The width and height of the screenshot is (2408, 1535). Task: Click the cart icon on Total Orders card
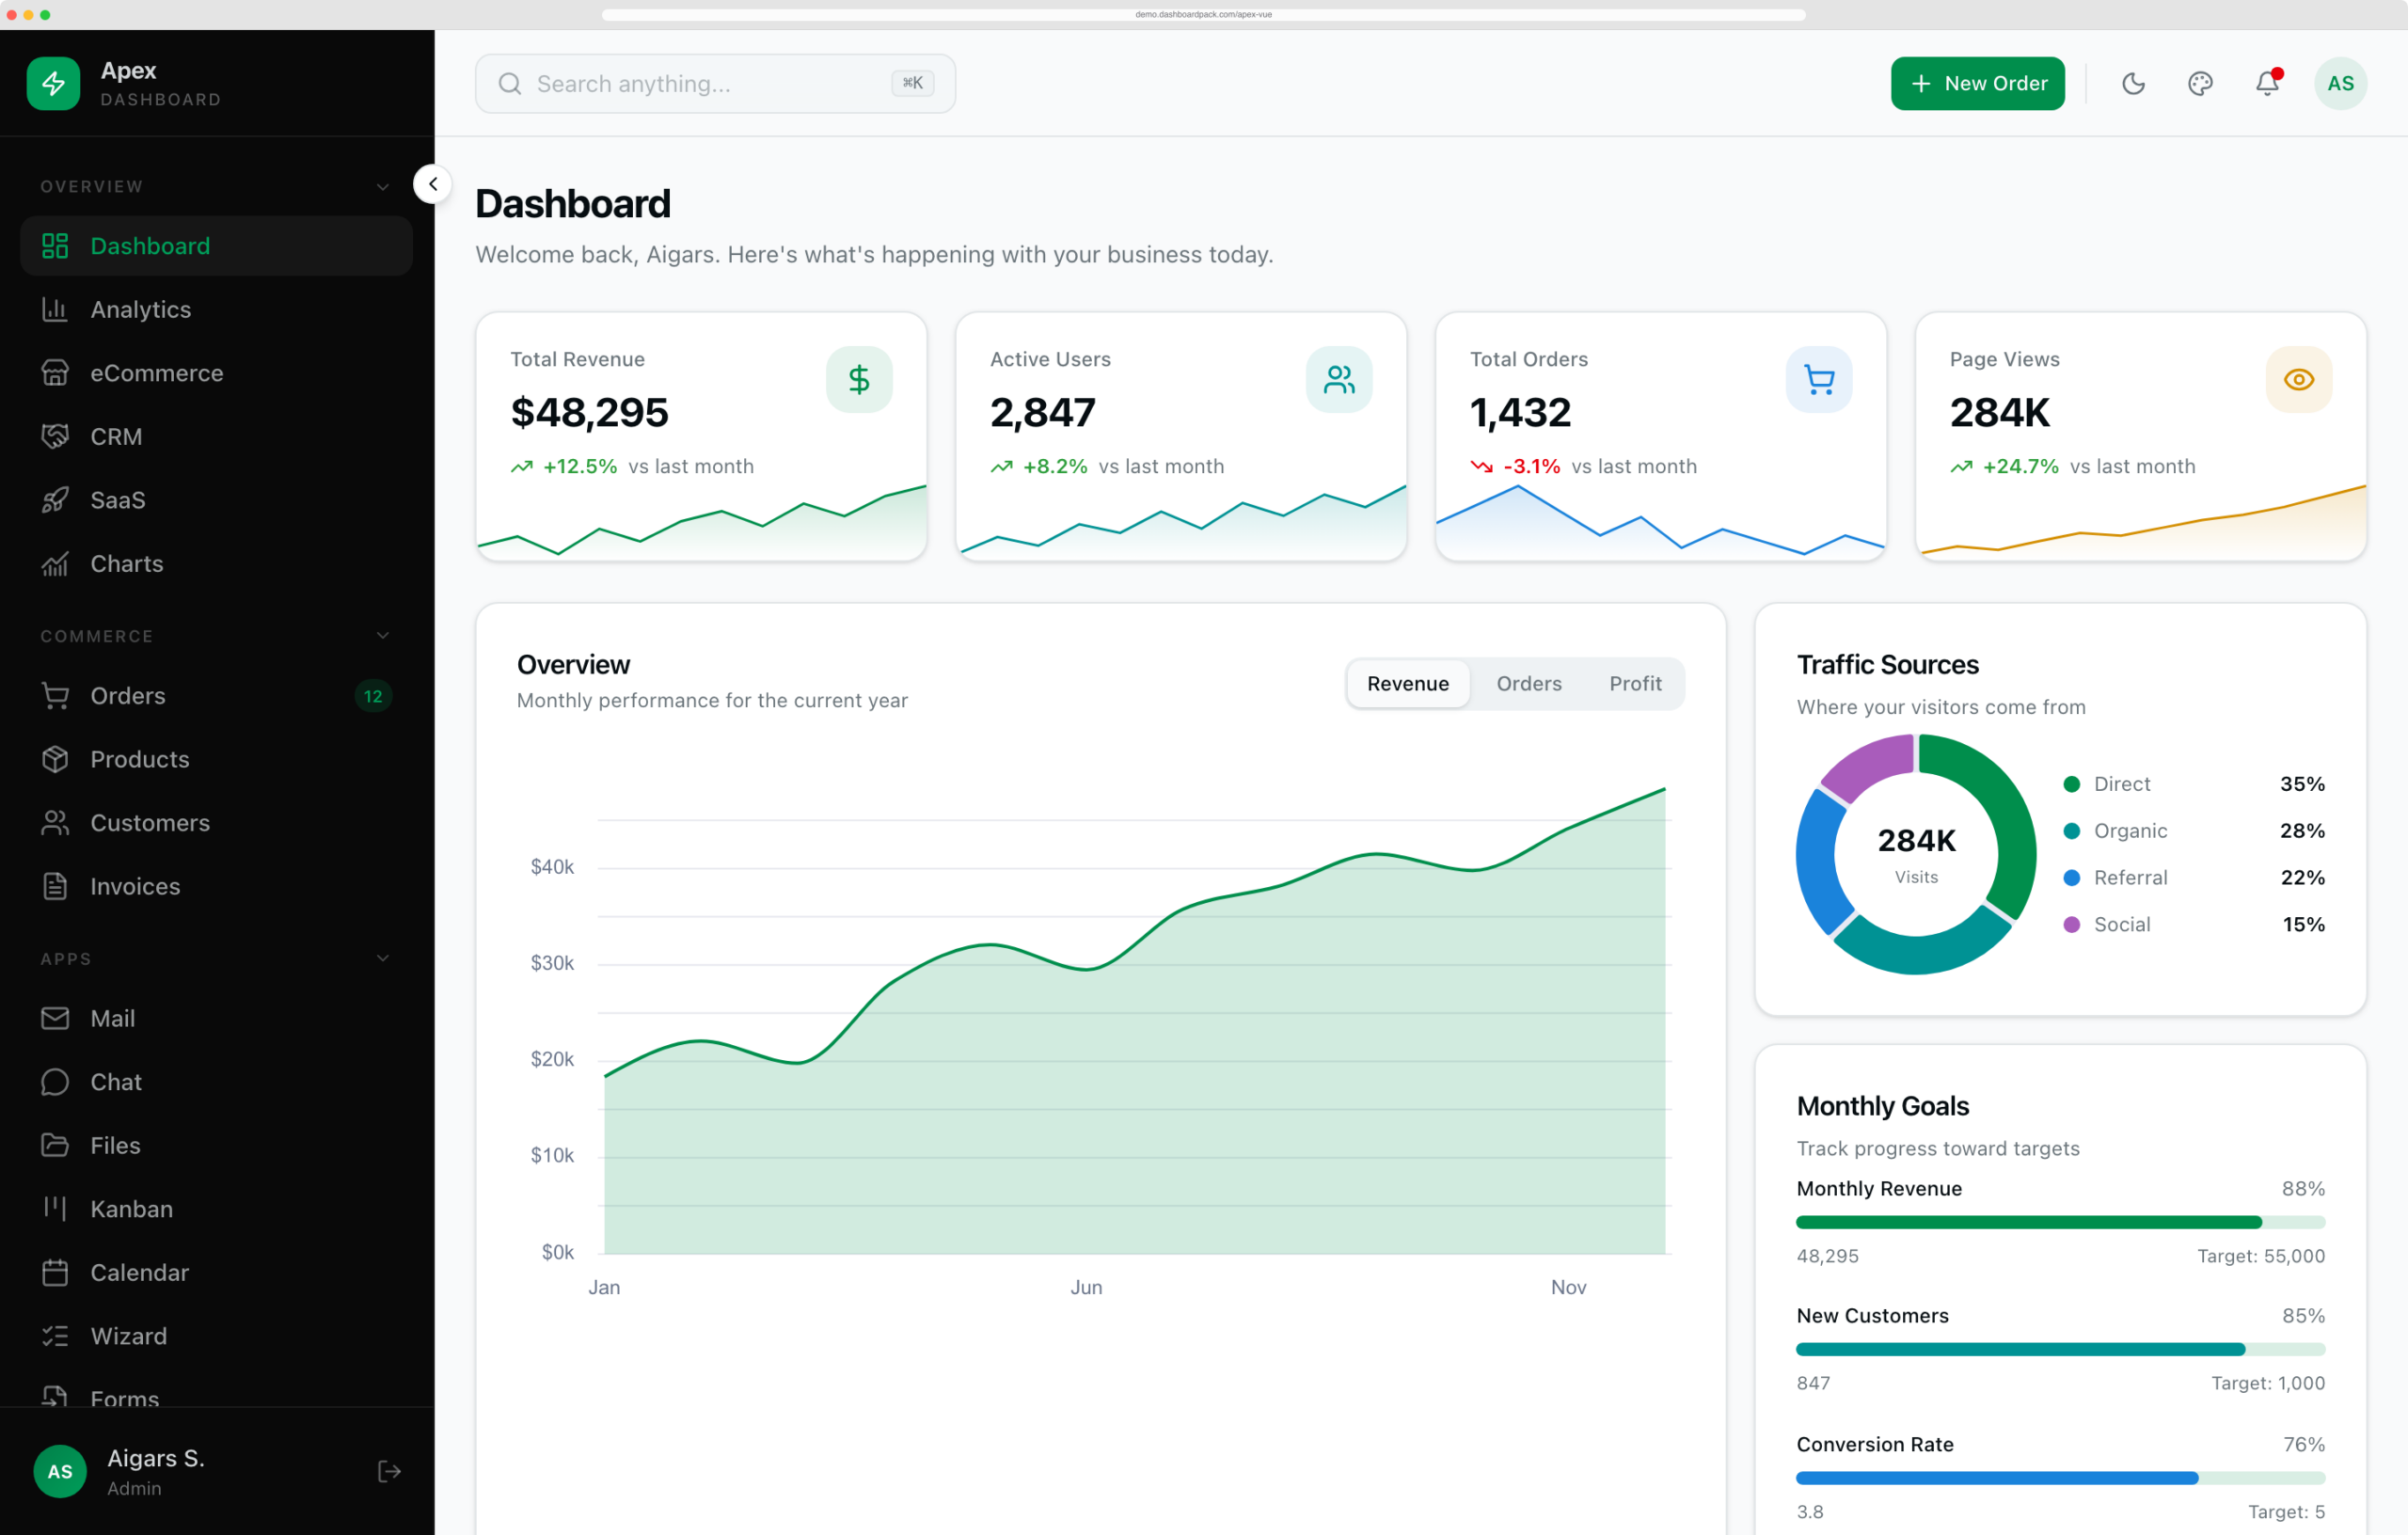[x=1819, y=379]
